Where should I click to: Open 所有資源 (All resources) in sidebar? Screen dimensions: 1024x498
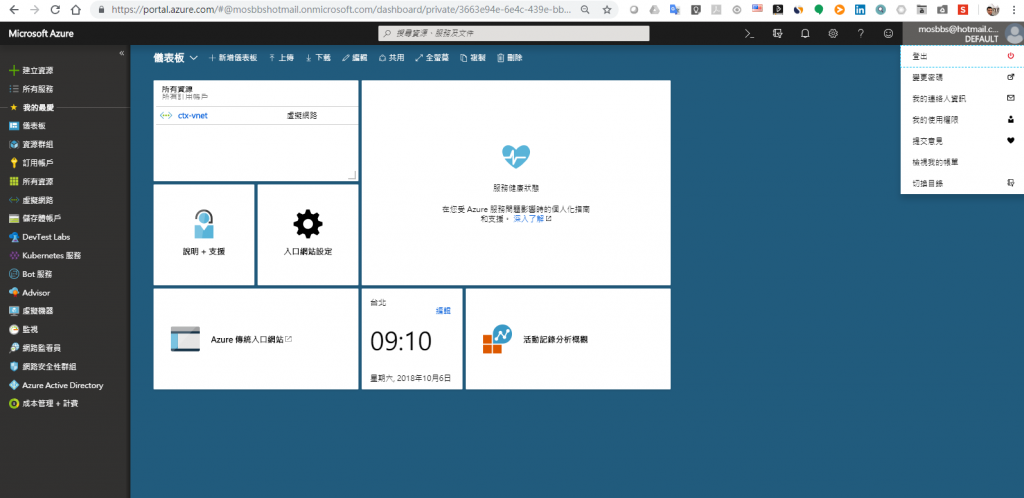(37, 181)
